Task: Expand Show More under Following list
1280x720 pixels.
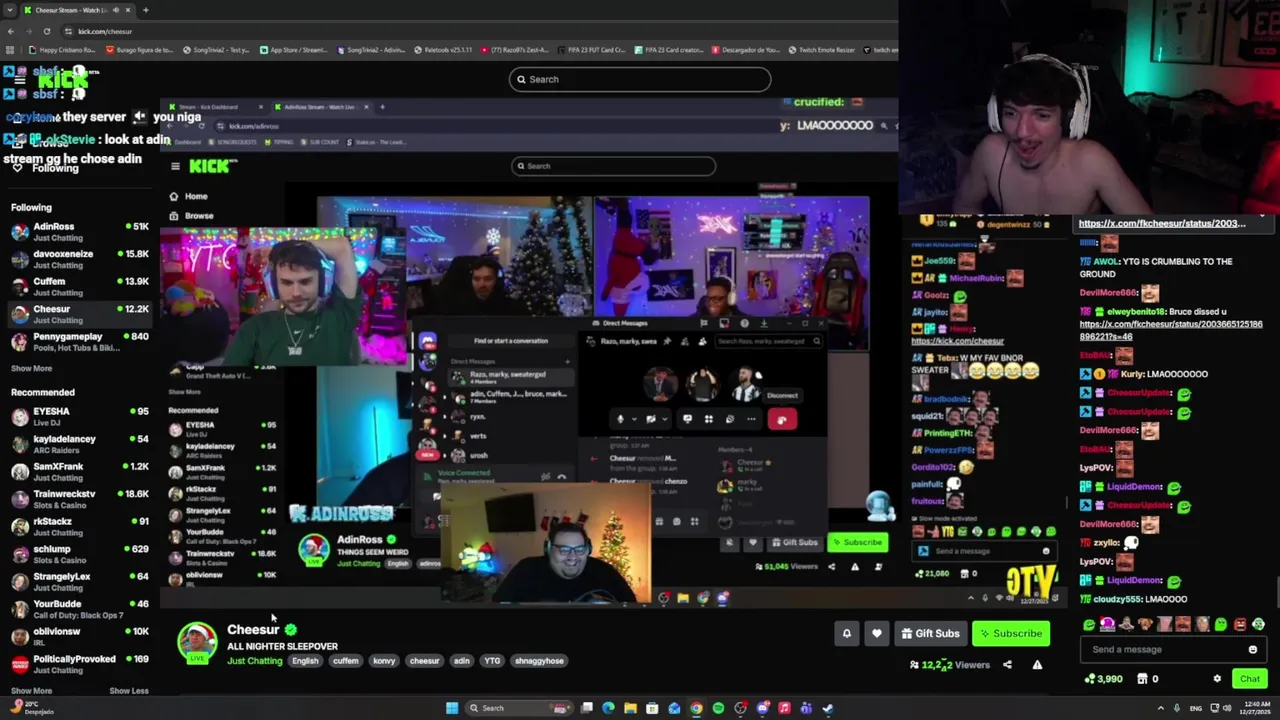Action: tap(31, 369)
